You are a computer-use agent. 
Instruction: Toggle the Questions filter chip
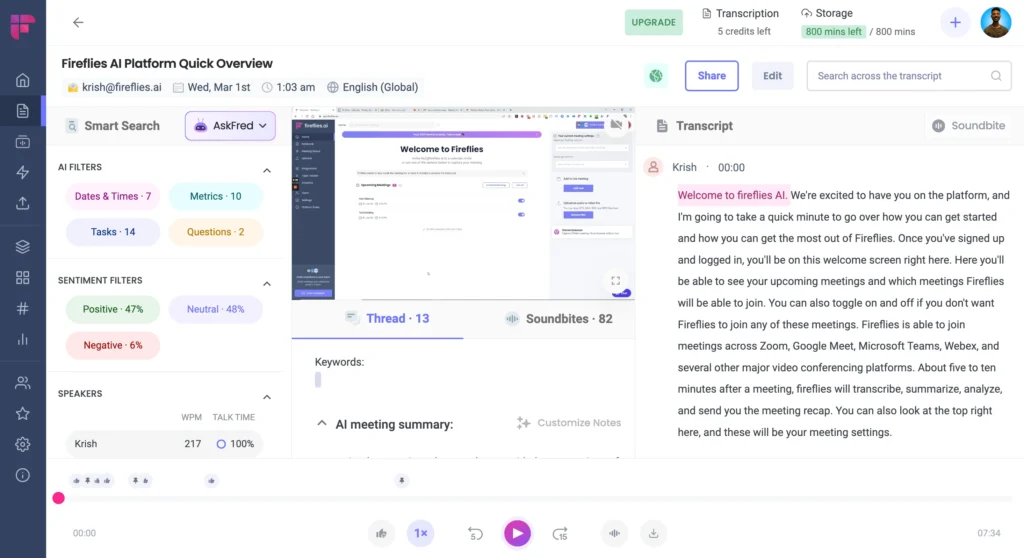[x=216, y=232]
